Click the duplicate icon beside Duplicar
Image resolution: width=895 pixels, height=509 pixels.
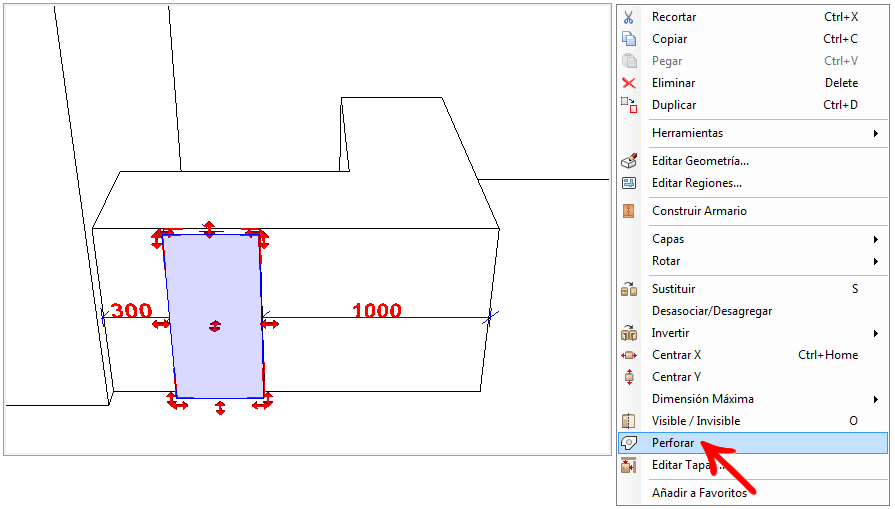click(x=628, y=105)
